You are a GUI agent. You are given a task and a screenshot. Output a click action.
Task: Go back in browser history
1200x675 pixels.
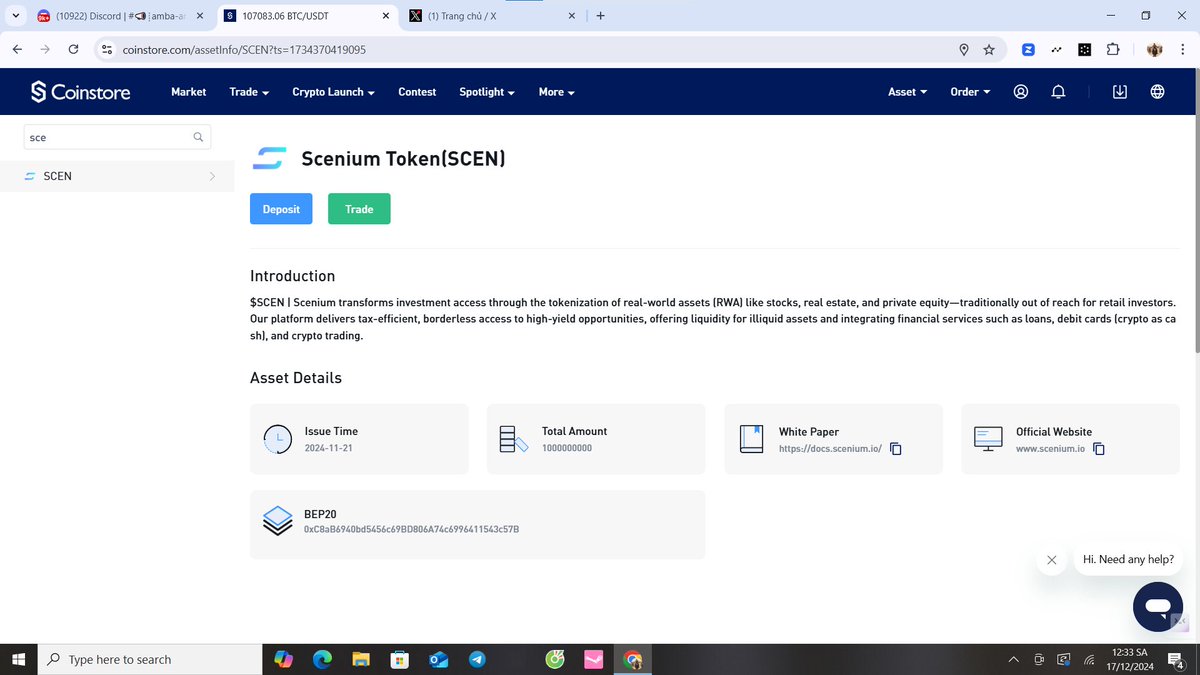point(18,49)
